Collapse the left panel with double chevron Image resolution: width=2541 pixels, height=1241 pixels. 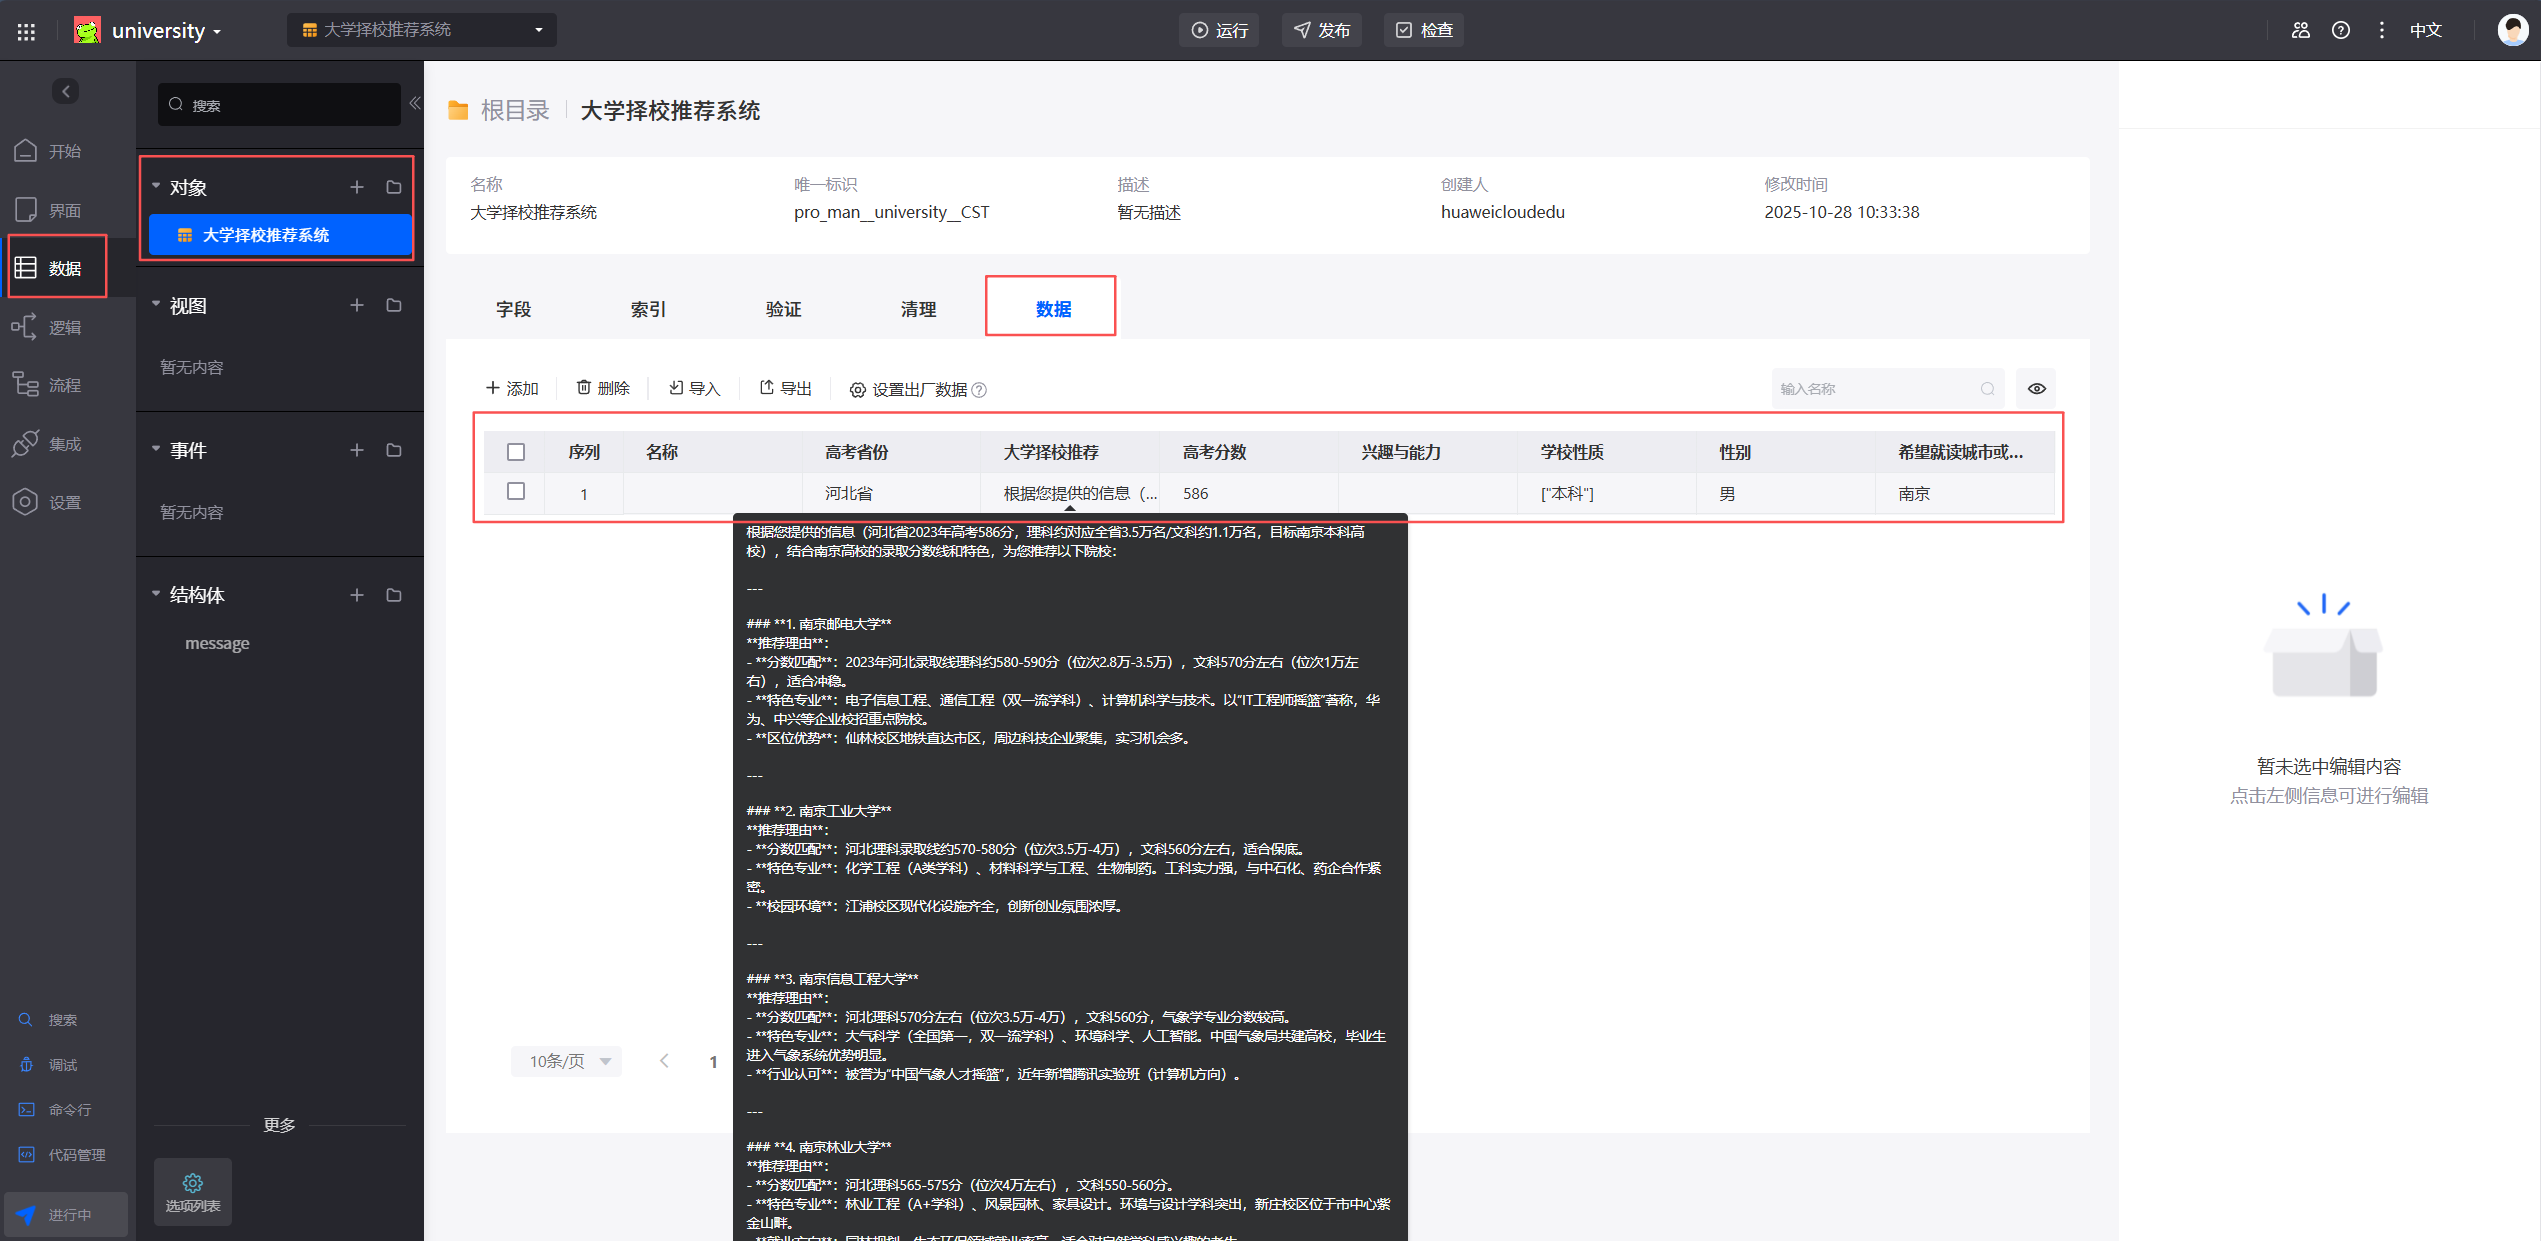tap(414, 103)
